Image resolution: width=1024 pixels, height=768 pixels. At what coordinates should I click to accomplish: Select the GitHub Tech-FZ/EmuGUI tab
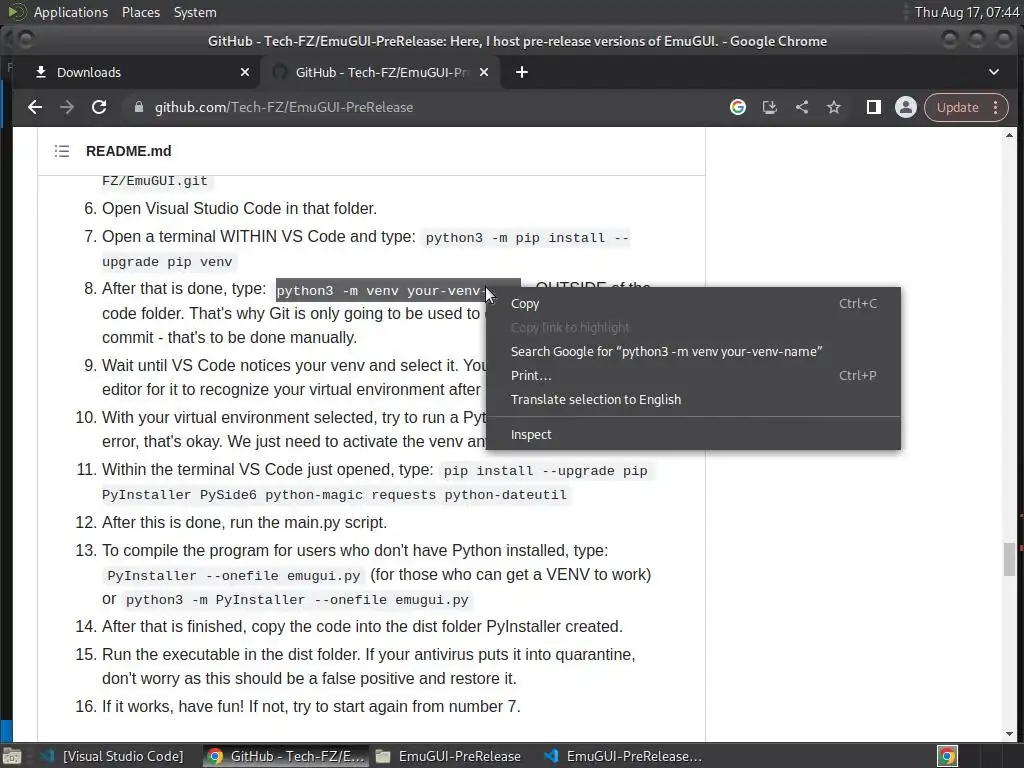(381, 72)
